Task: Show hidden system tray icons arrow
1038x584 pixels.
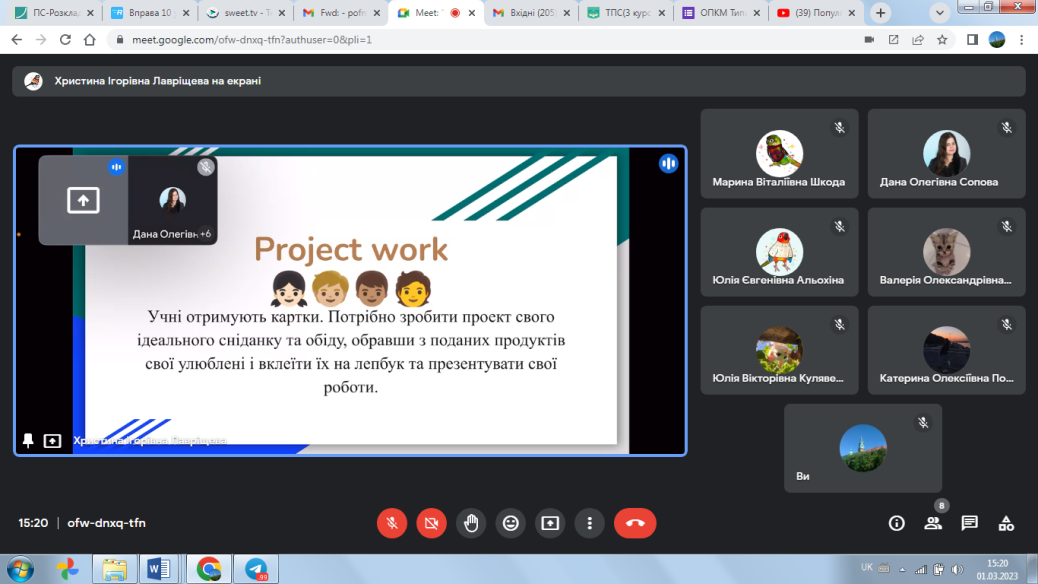Action: [x=902, y=569]
